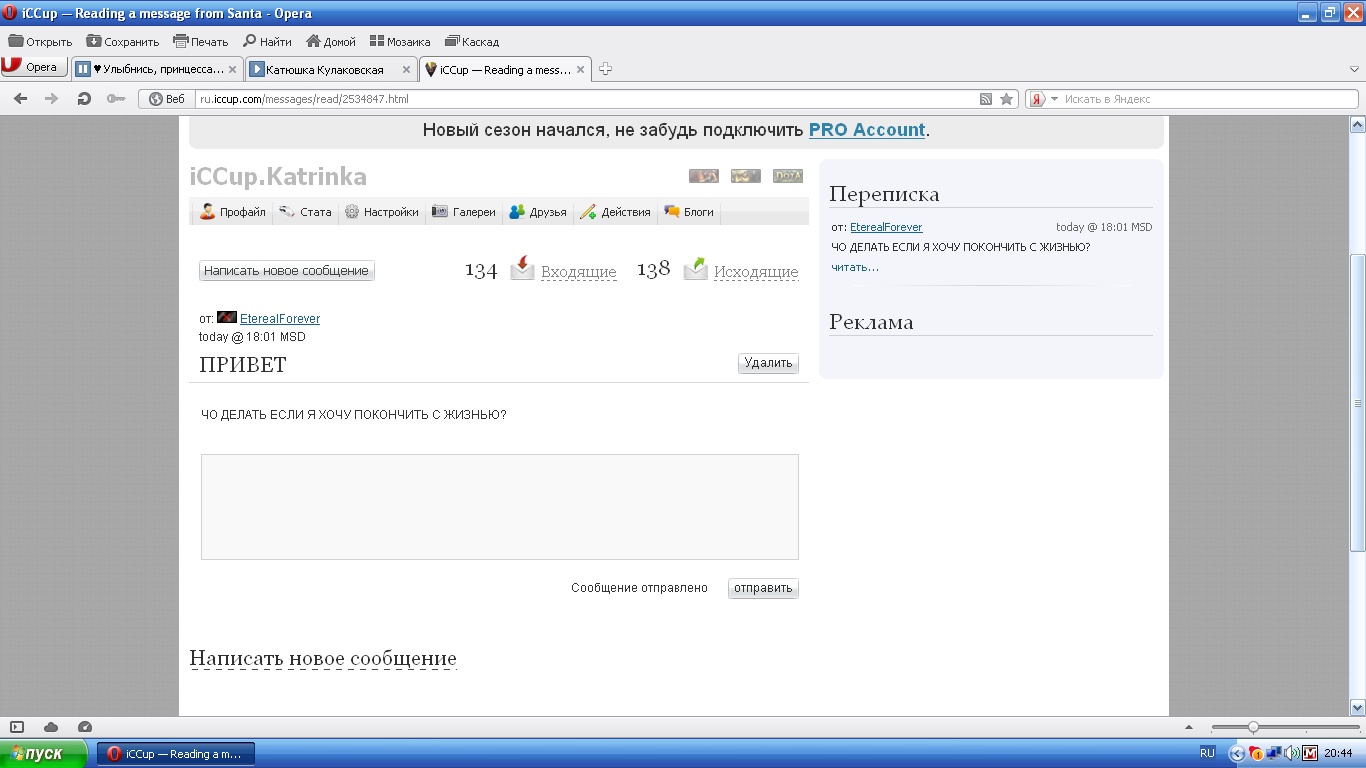This screenshot has height=768, width=1366.
Task: Open the читать... link
Action: pyautogui.click(x=855, y=267)
